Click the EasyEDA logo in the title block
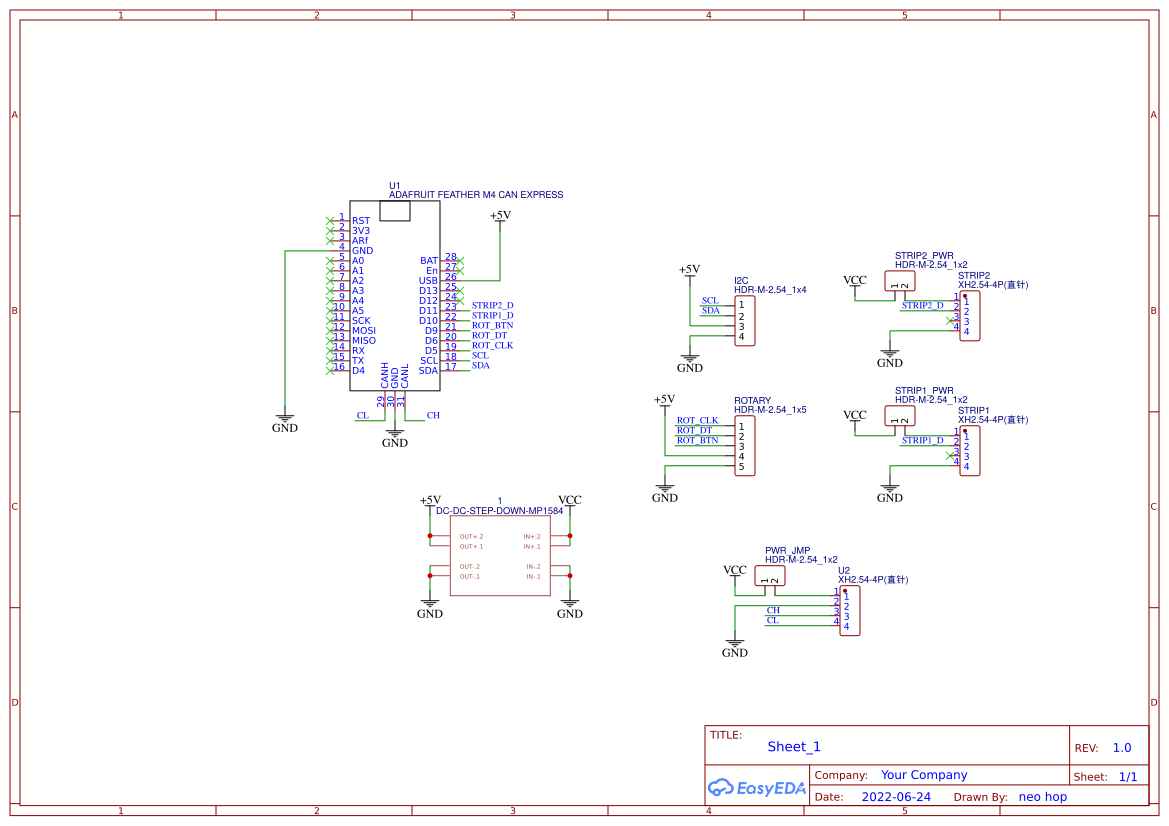Viewport: 1169px width, 826px height. click(757, 788)
